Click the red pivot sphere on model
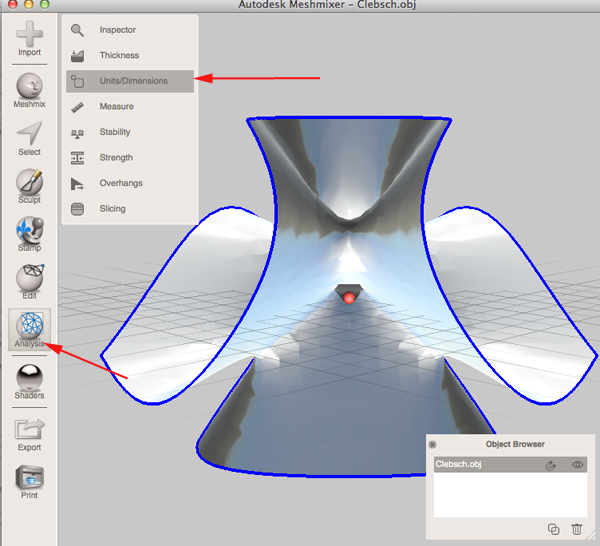Image resolution: width=600 pixels, height=546 pixels. 349,298
